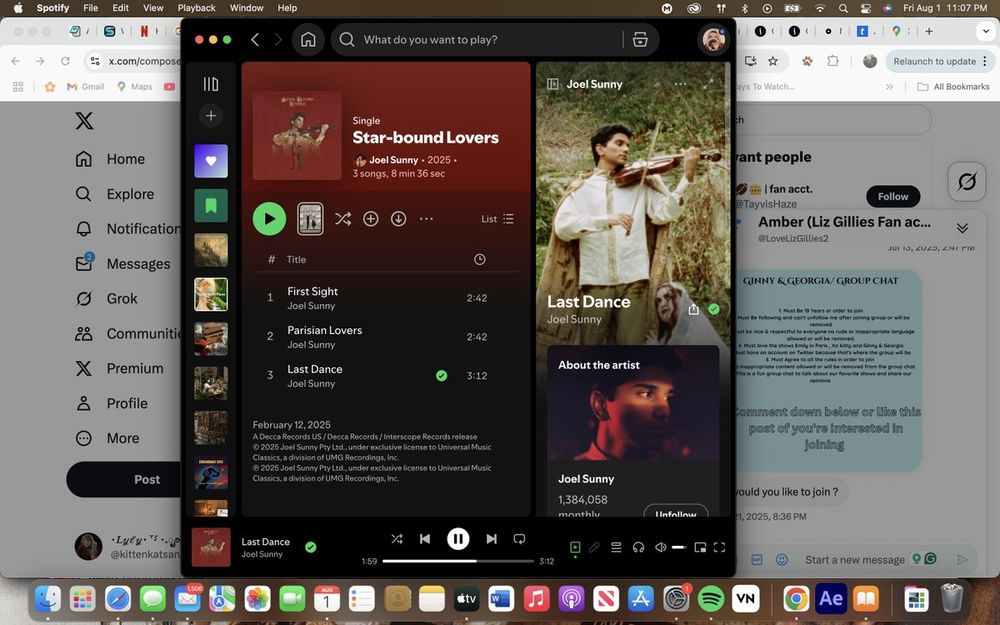Open more options (three dots) for Star-bound Lovers
The width and height of the screenshot is (1000, 625).
426,219
